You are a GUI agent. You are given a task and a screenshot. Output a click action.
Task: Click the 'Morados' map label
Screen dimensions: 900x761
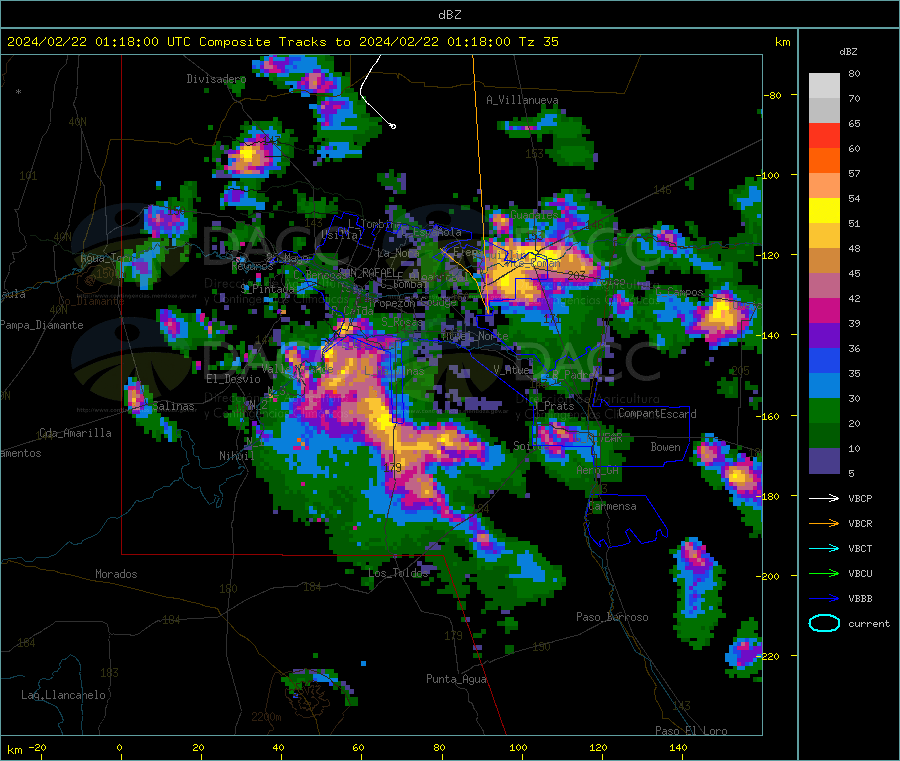click(x=116, y=574)
